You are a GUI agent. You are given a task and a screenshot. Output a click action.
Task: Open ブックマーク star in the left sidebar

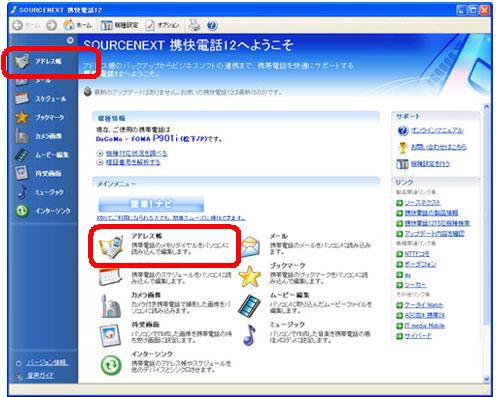pyautogui.click(x=40, y=117)
